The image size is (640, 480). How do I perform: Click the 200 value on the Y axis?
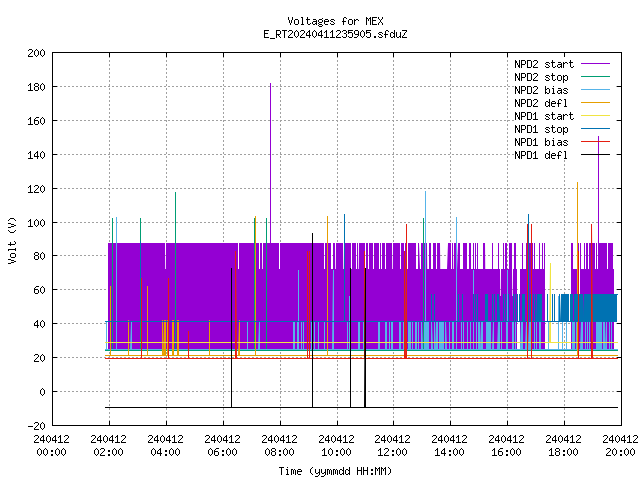[36, 53]
